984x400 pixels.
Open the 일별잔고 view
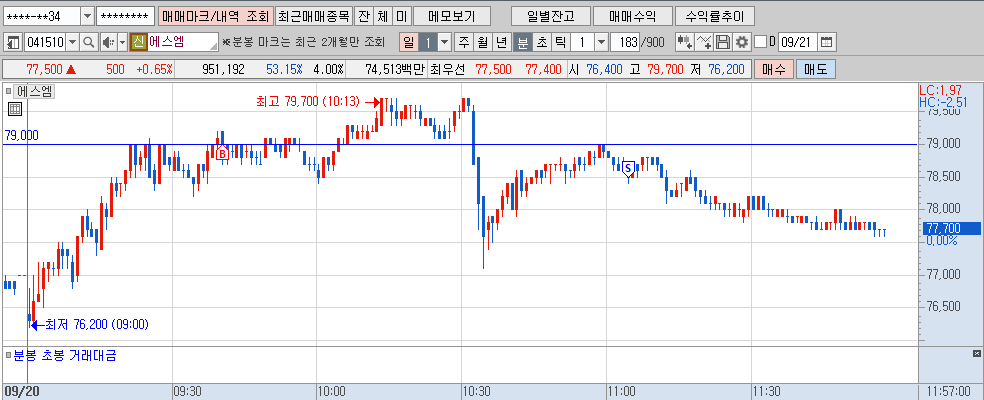(550, 16)
